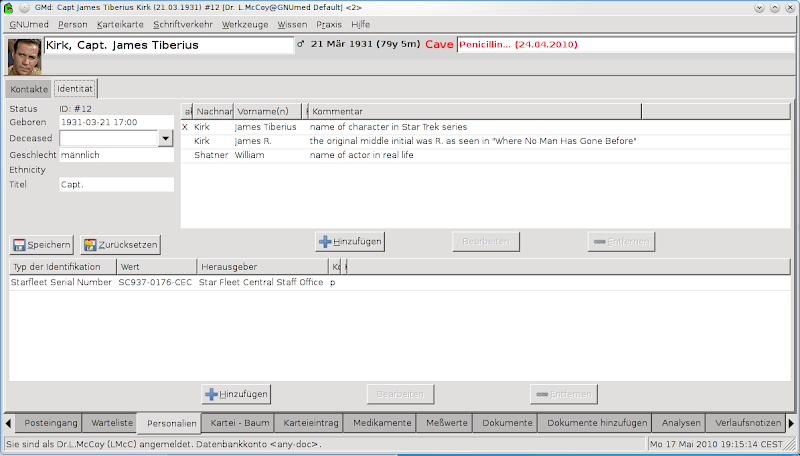Switch to the Kontakte tab
This screenshot has width=800, height=456.
click(29, 89)
